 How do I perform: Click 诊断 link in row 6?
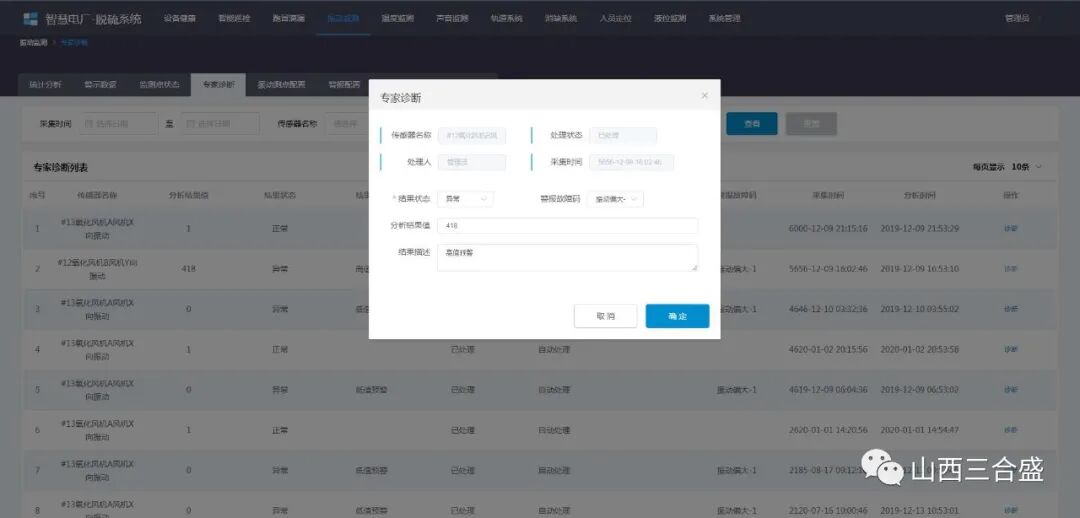pos(1010,430)
